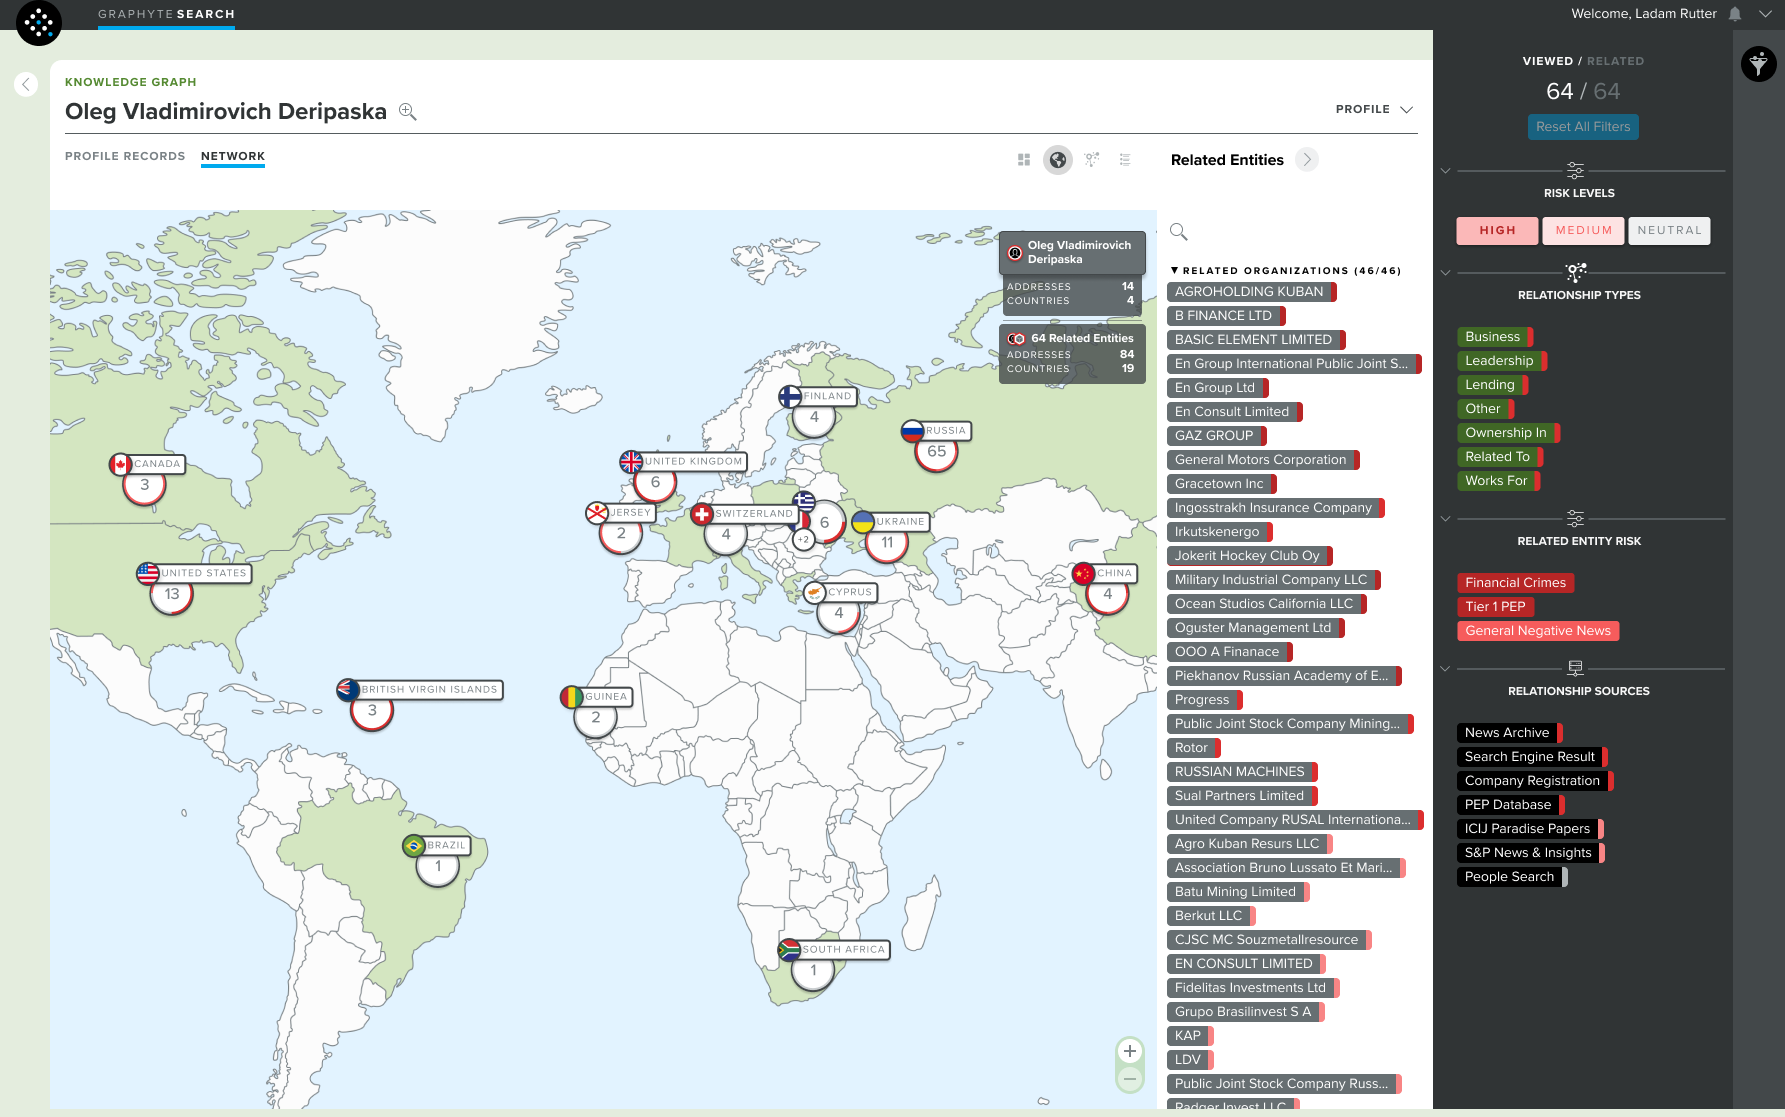The width and height of the screenshot is (1785, 1117).
Task: Toggle the HIGH risk level filter
Action: pos(1498,231)
